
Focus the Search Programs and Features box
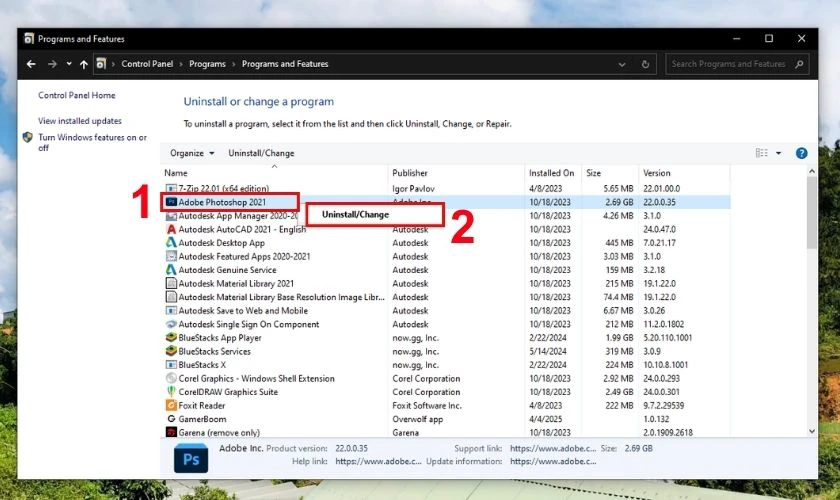(x=737, y=64)
